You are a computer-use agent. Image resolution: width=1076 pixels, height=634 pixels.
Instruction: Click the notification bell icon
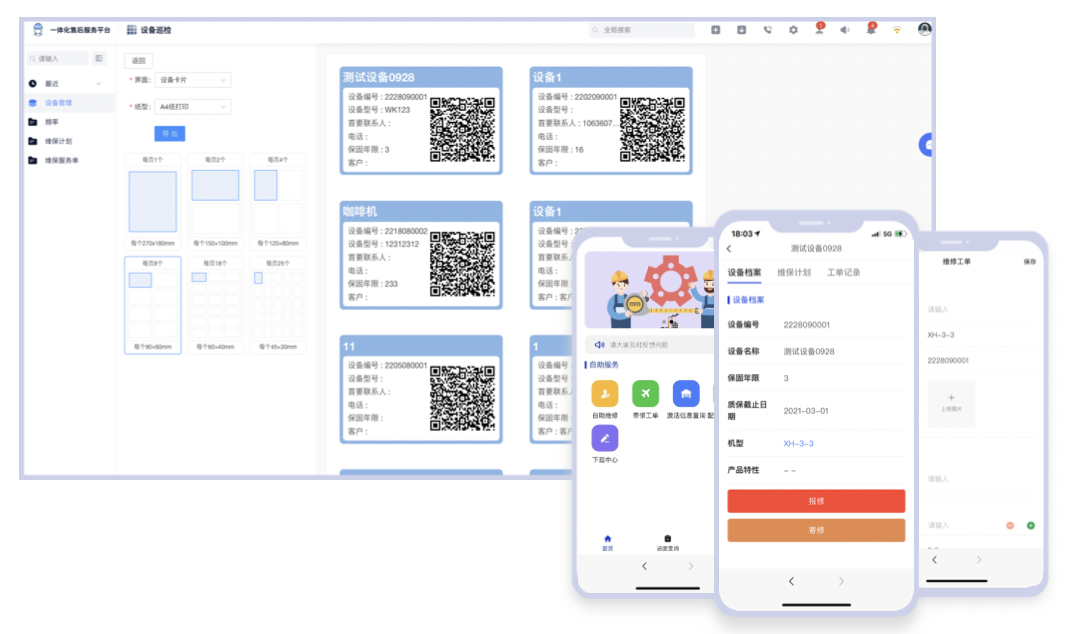[870, 30]
